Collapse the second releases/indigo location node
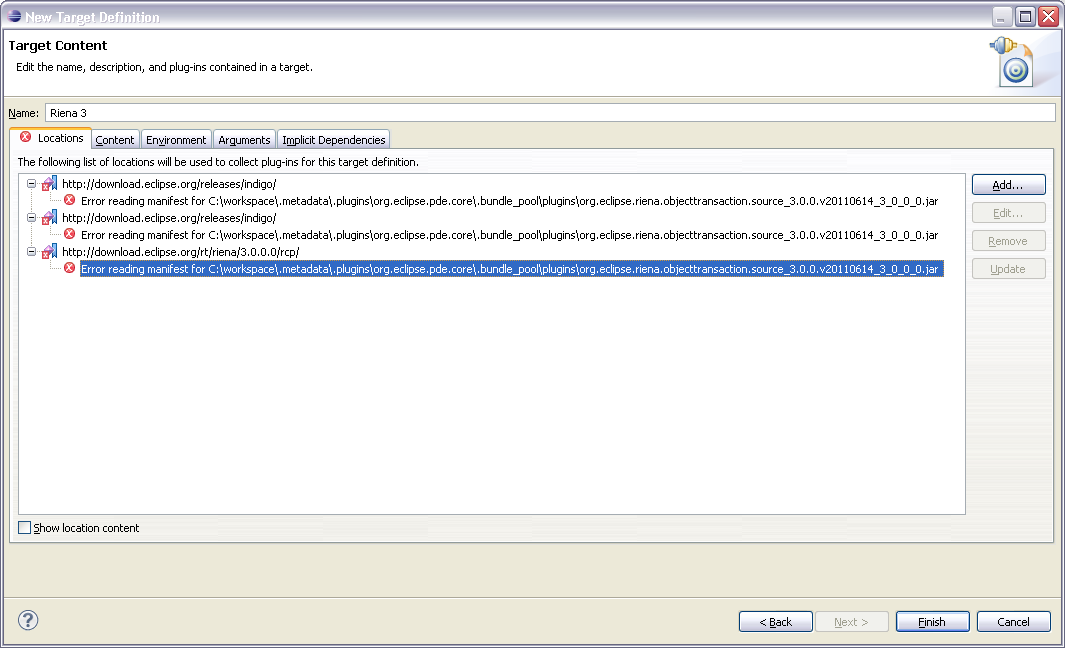This screenshot has width=1065, height=648. tap(31, 217)
